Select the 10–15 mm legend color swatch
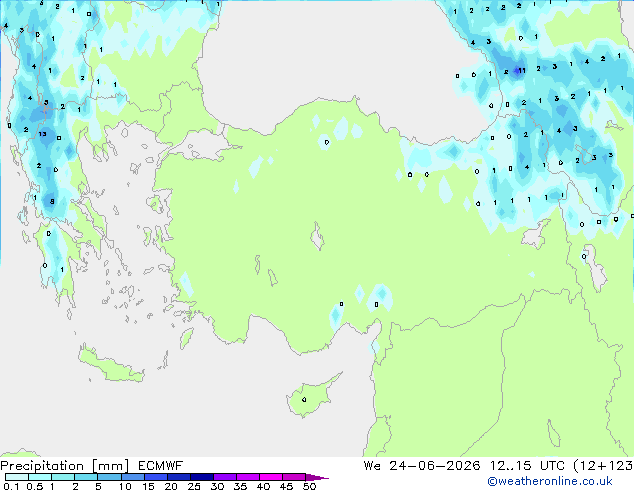634x490 pixels. point(132,477)
